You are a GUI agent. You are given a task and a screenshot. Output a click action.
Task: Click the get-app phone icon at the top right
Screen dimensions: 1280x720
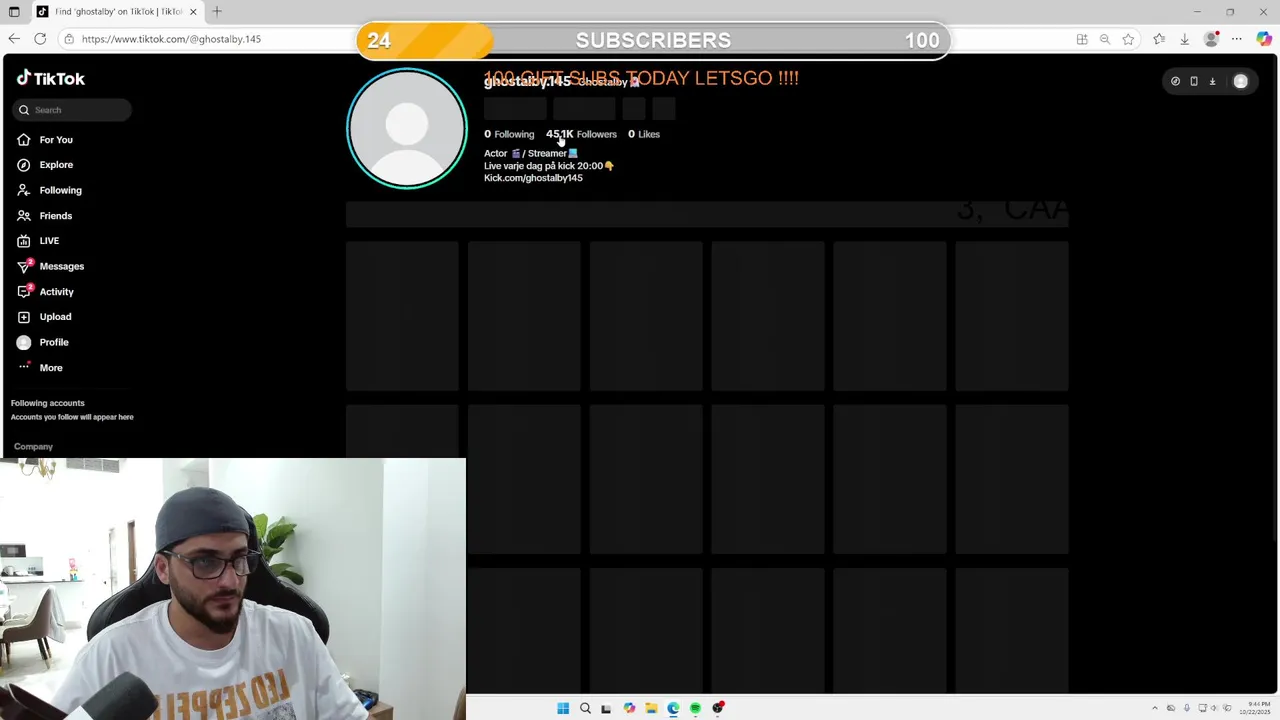(1194, 82)
